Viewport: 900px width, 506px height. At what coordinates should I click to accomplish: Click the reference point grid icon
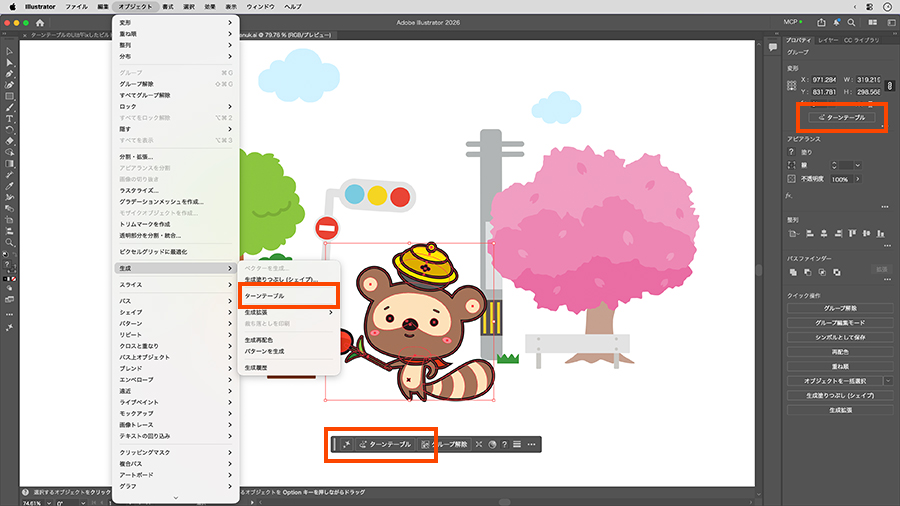click(792, 85)
